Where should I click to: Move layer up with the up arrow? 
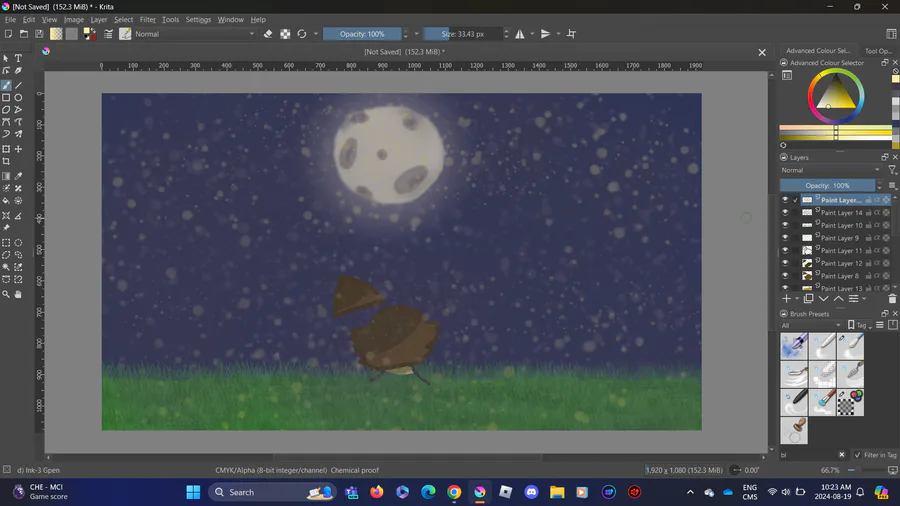tap(839, 298)
